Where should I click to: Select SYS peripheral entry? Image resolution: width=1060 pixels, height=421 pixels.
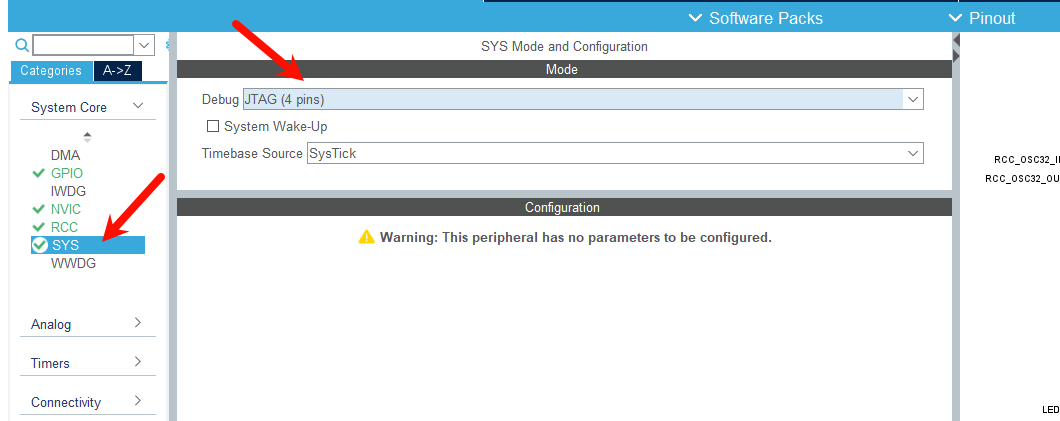click(x=88, y=245)
